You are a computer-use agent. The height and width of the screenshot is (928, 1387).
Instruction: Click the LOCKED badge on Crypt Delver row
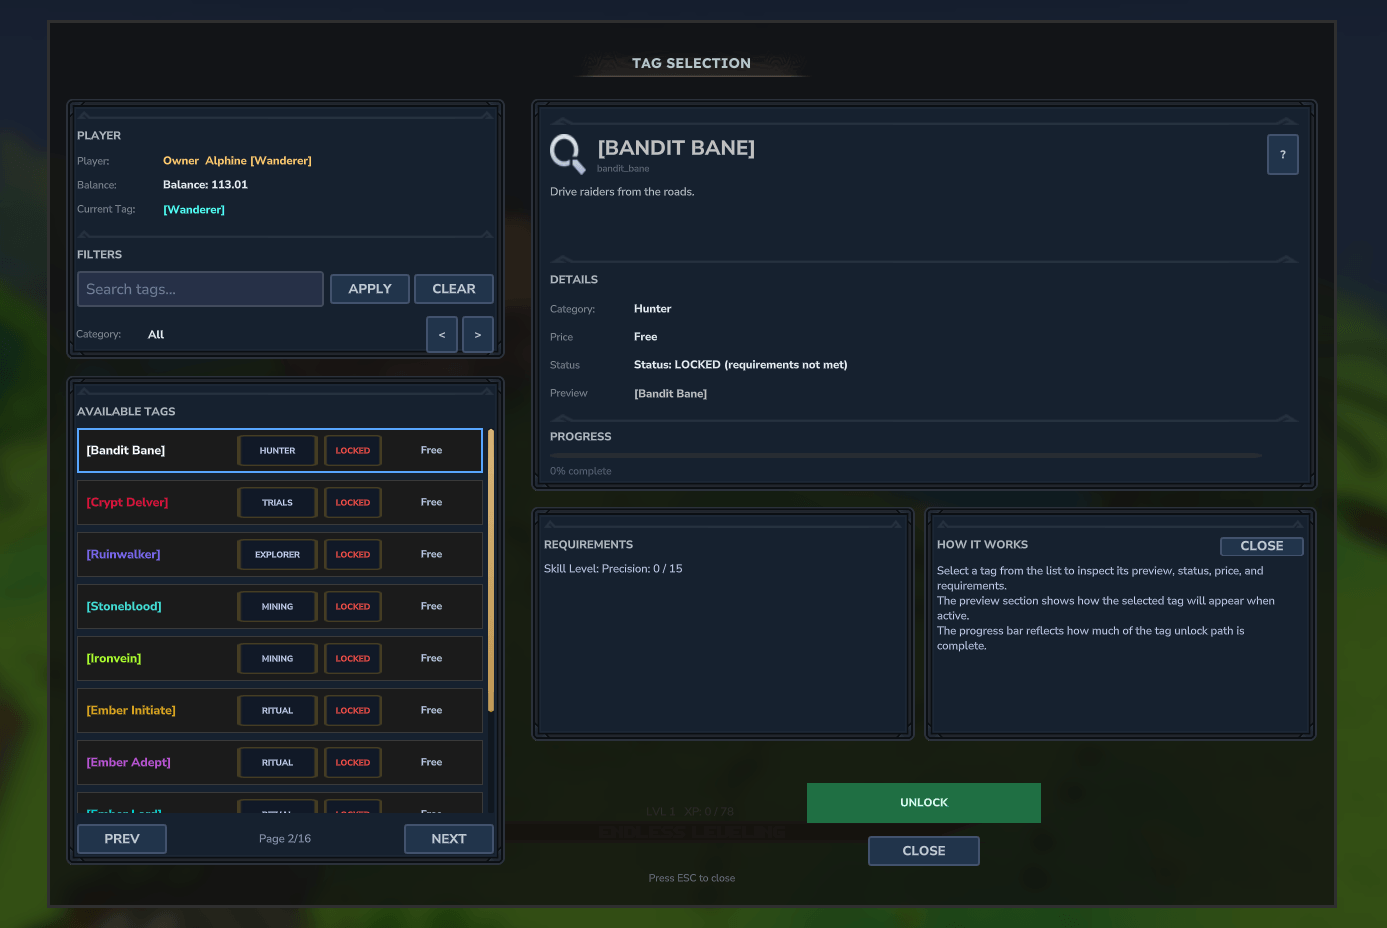[x=353, y=503]
